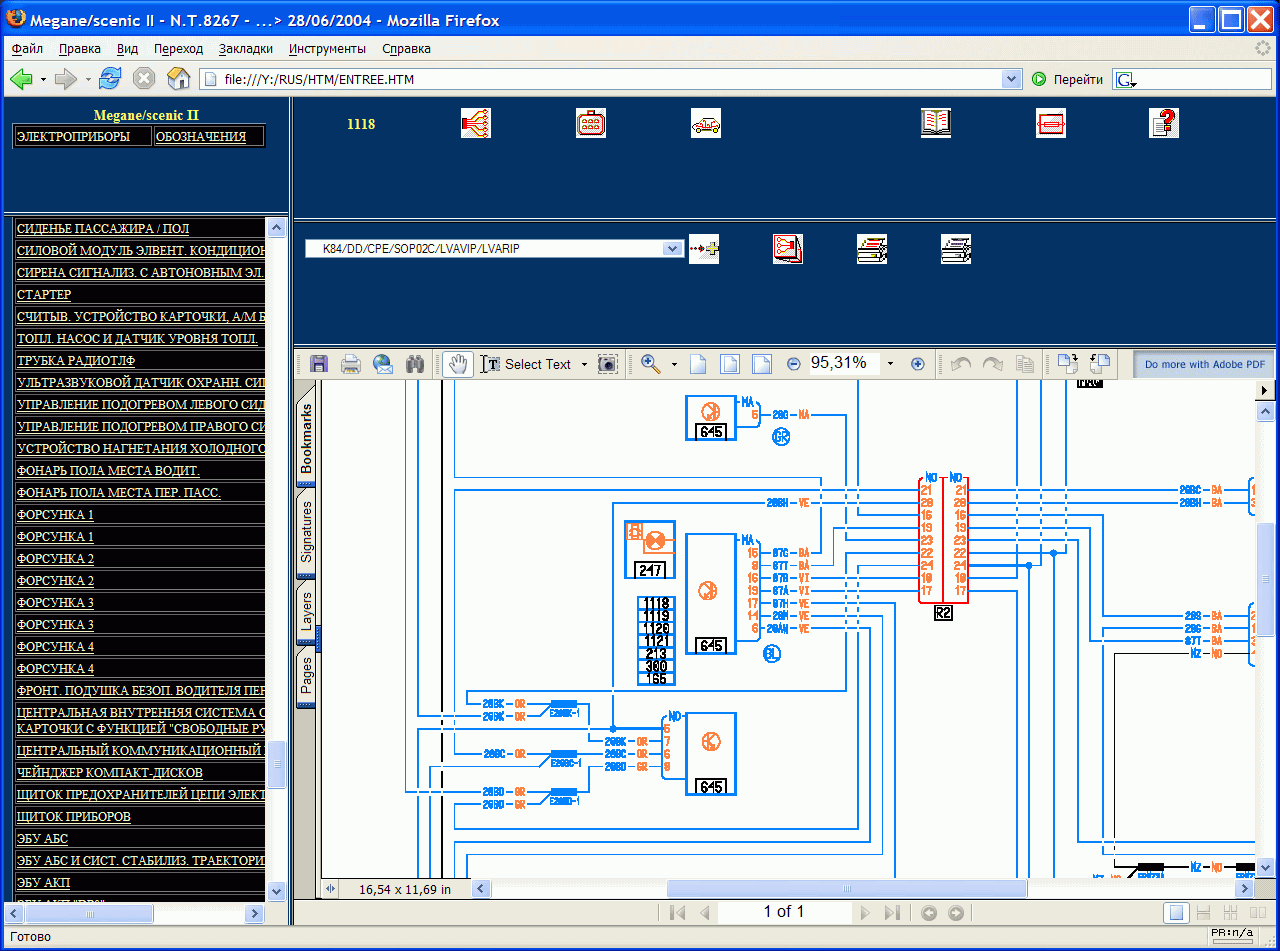Click the СТАРТЕР link in the sidebar

click(42, 294)
